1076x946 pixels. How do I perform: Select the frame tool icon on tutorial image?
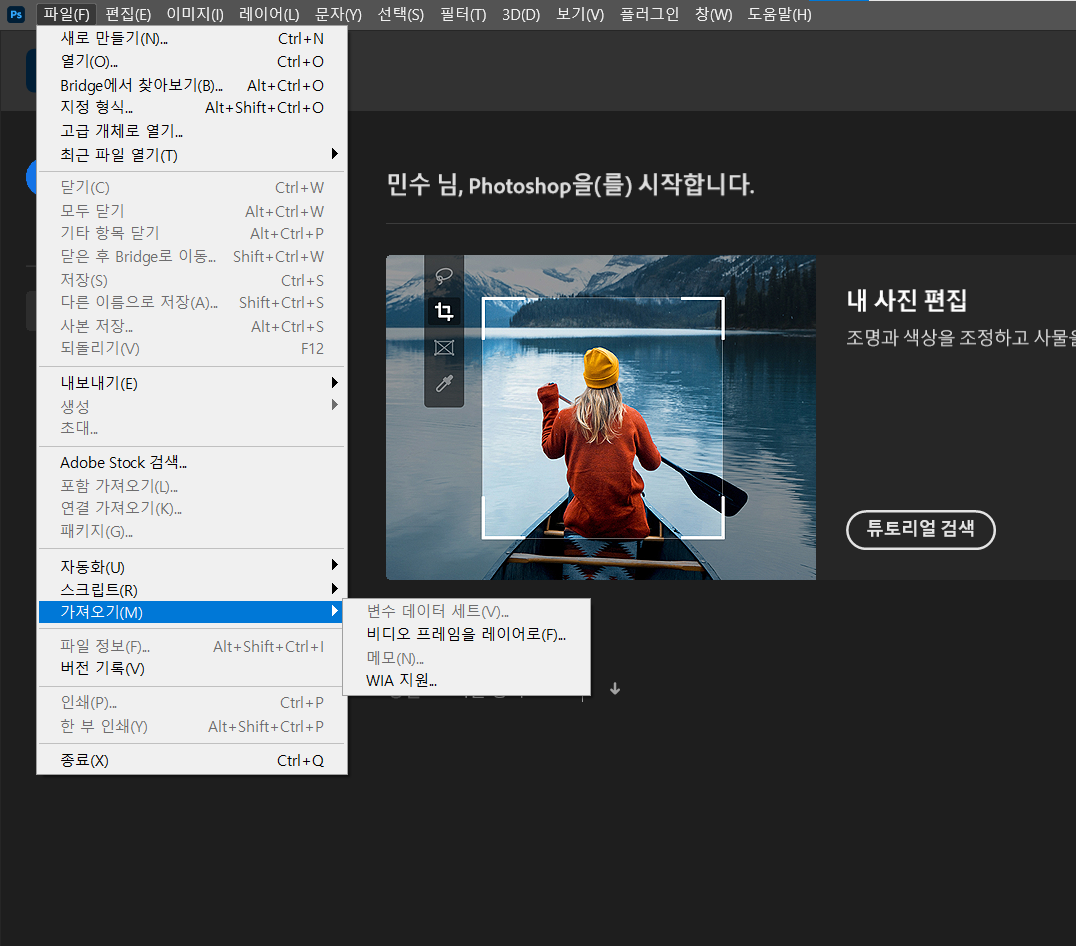click(x=444, y=348)
